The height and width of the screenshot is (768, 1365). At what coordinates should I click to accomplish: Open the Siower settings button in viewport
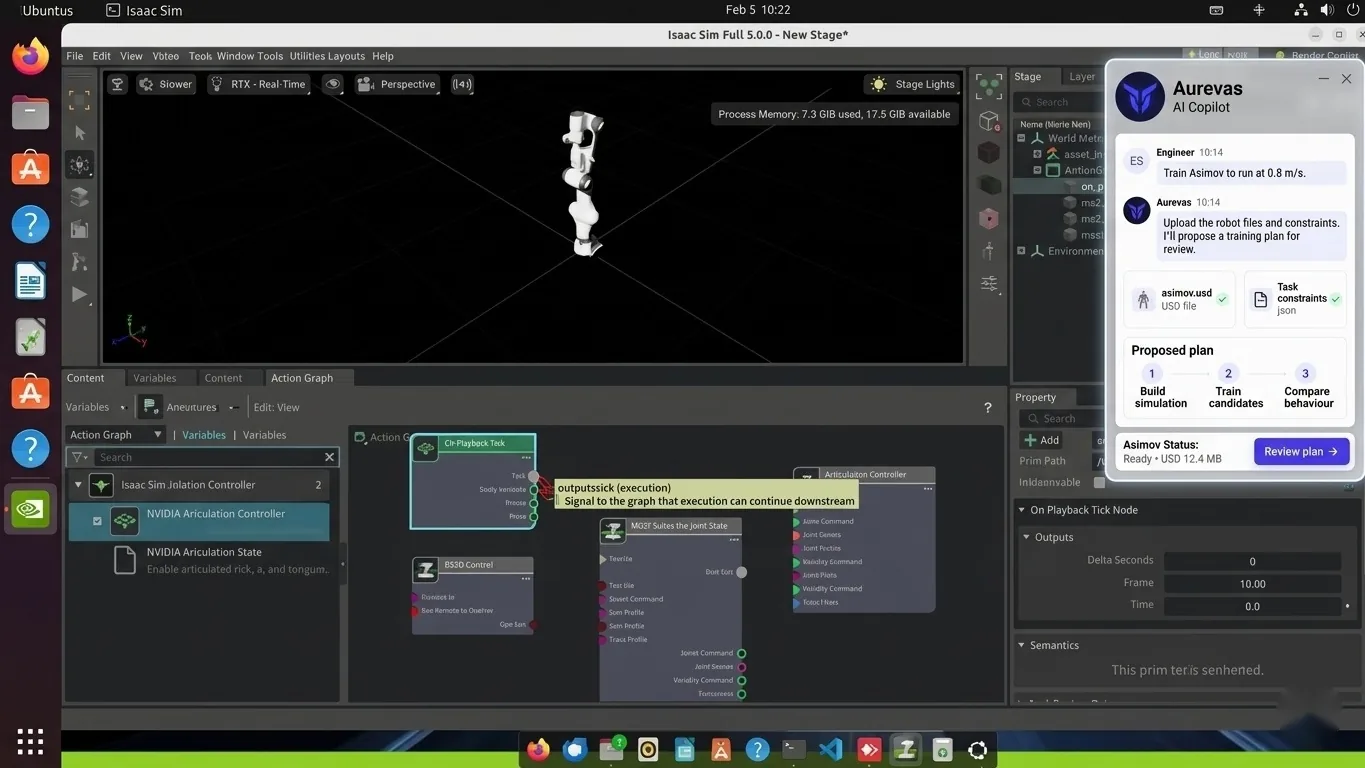pos(166,84)
